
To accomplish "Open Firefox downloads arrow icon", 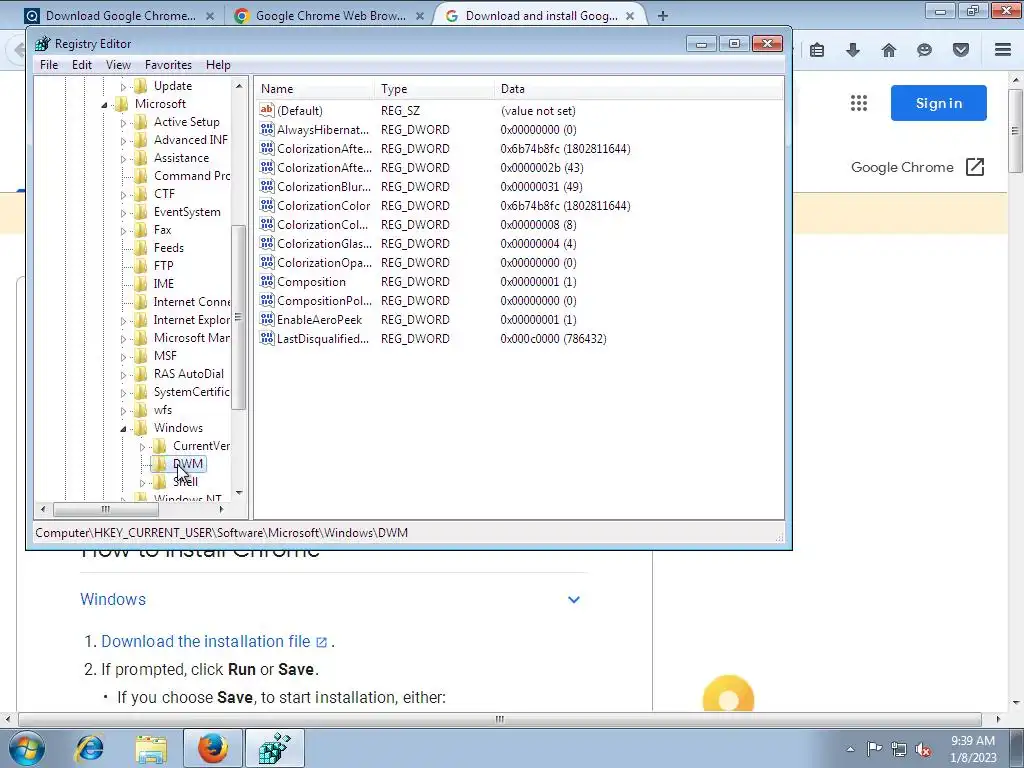I will pos(853,50).
